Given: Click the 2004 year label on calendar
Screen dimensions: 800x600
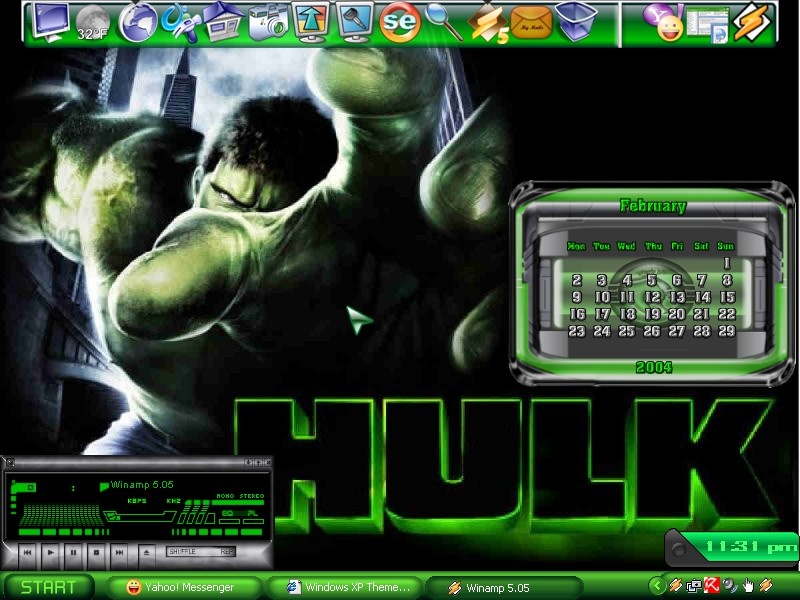Looking at the screenshot, I should tap(654, 367).
